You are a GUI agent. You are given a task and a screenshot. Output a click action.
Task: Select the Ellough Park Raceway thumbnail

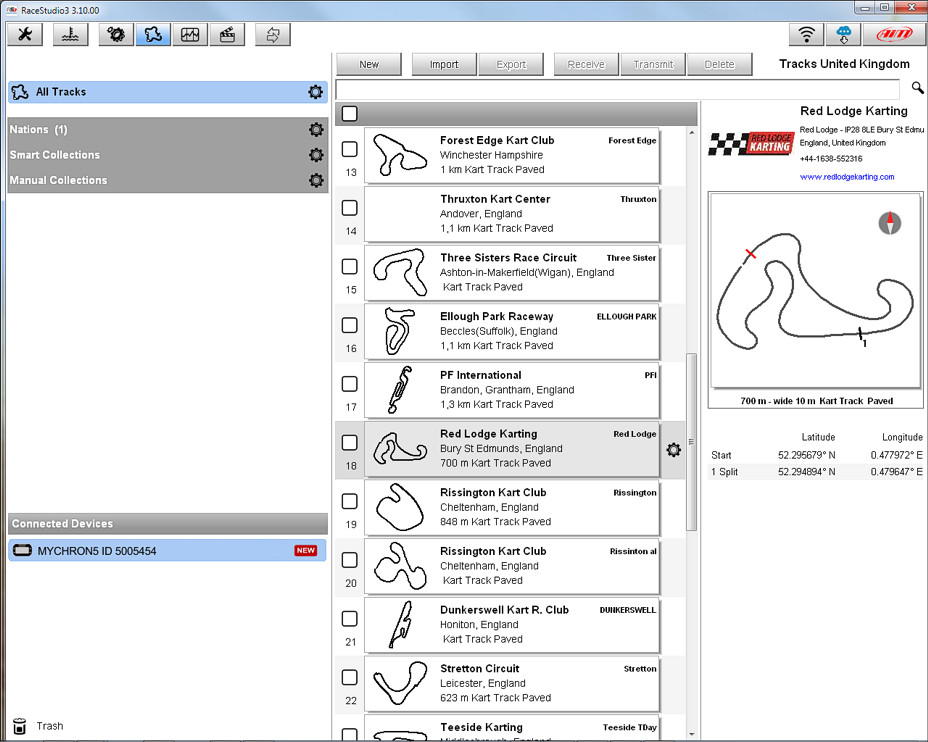pos(400,331)
